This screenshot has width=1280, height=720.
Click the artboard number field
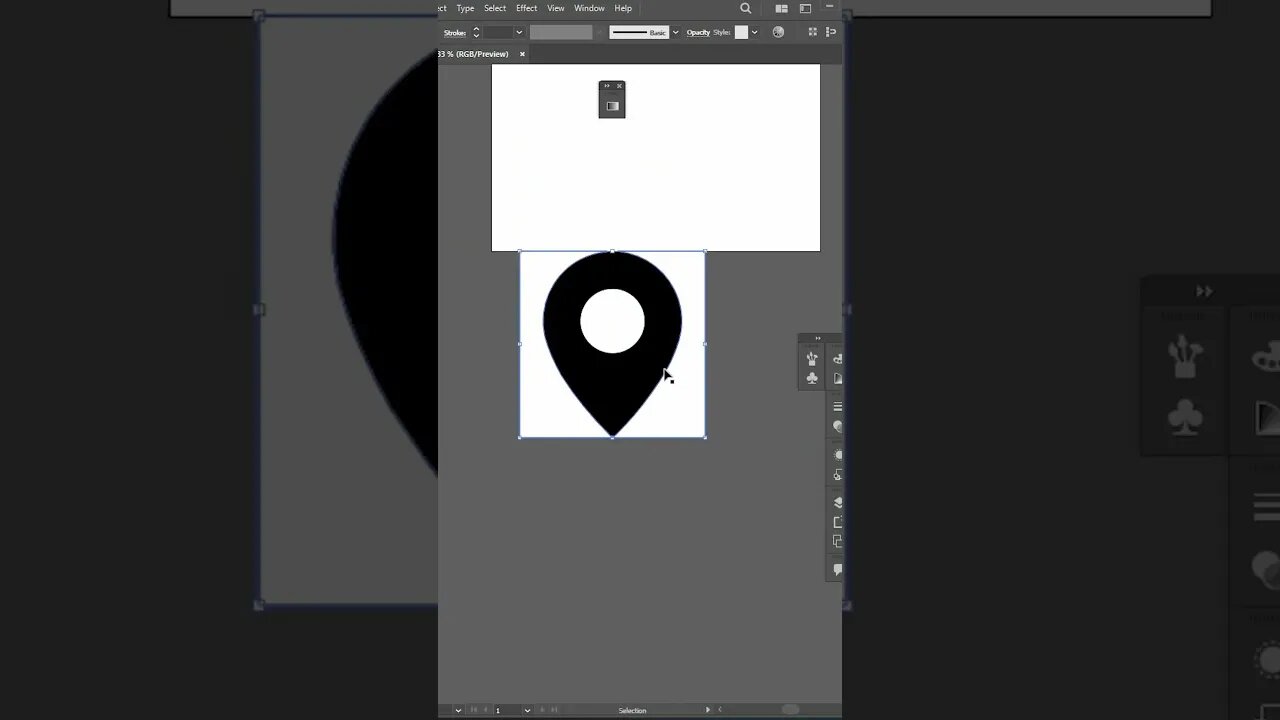point(508,710)
